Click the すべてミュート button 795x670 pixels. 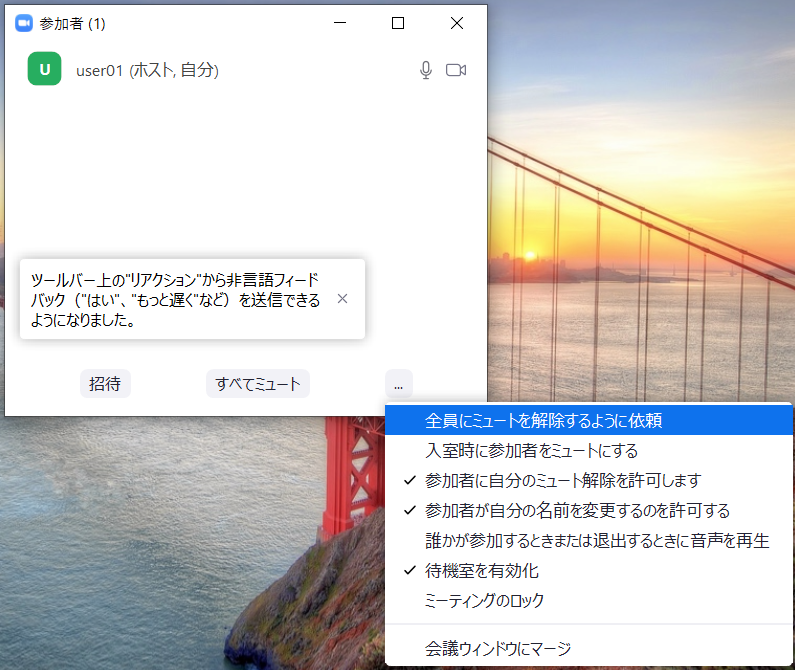click(x=258, y=384)
